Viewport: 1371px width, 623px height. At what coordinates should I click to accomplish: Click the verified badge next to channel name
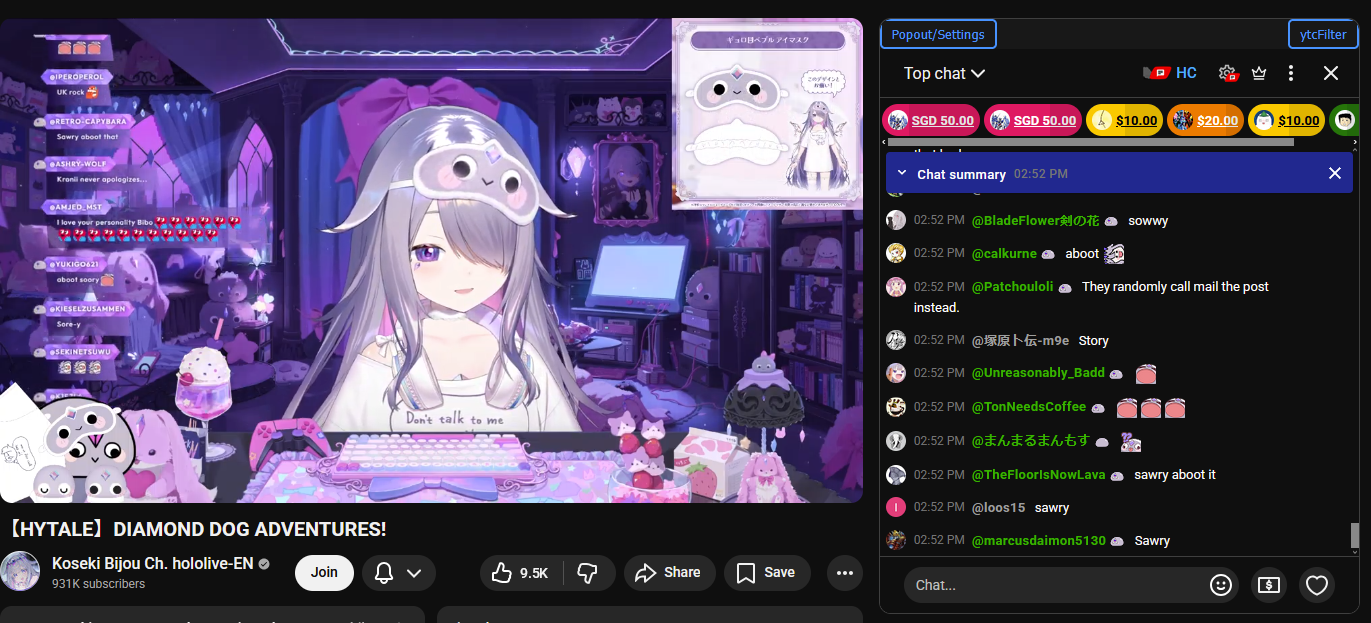point(264,565)
